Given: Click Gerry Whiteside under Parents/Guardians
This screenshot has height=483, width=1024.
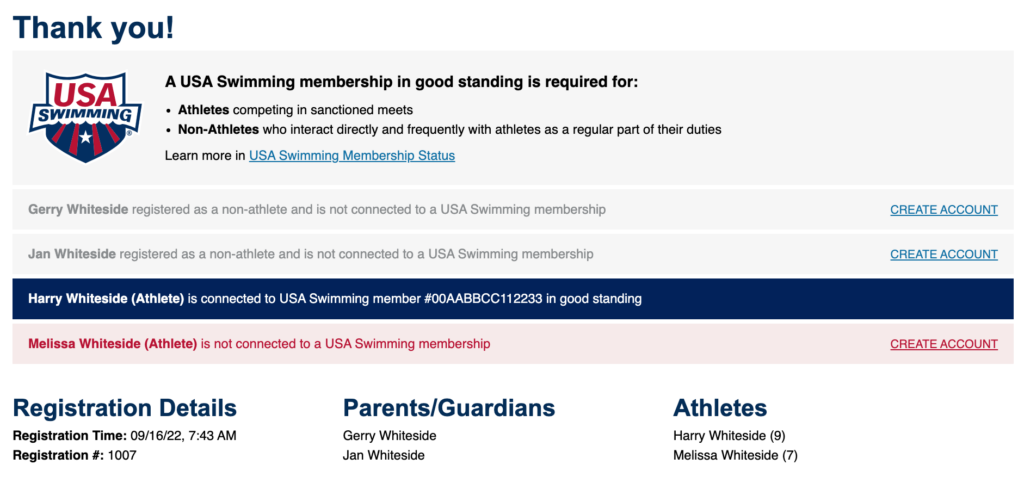Looking at the screenshot, I should (389, 436).
